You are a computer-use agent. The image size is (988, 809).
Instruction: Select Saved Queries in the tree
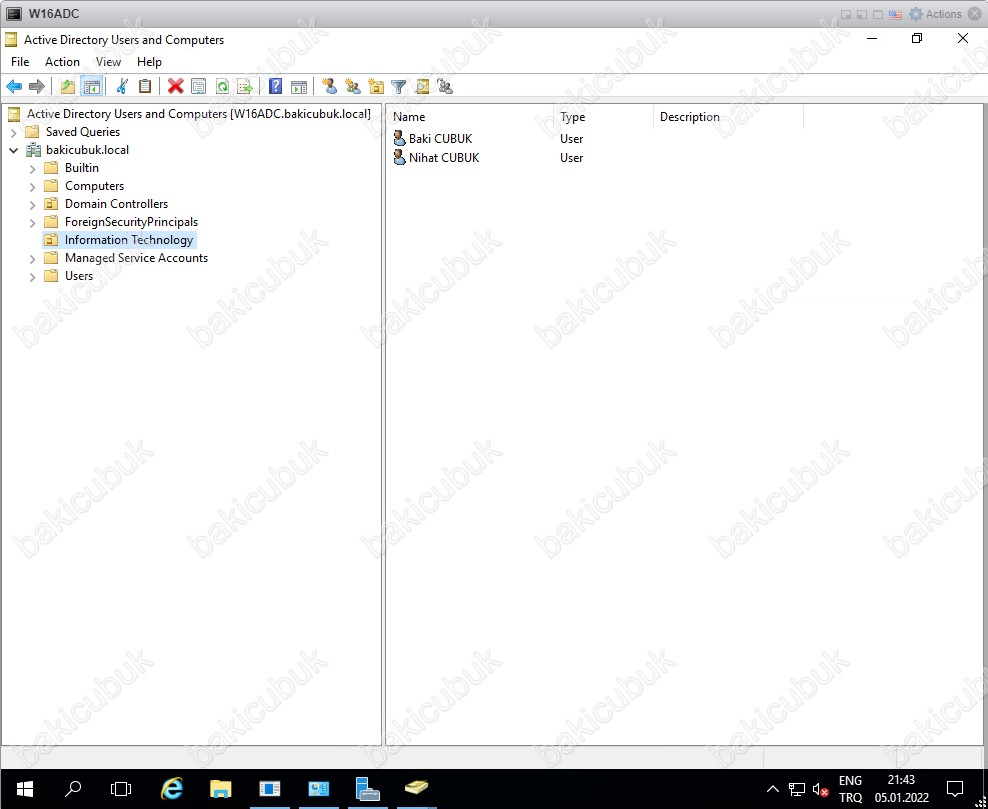[x=83, y=132]
